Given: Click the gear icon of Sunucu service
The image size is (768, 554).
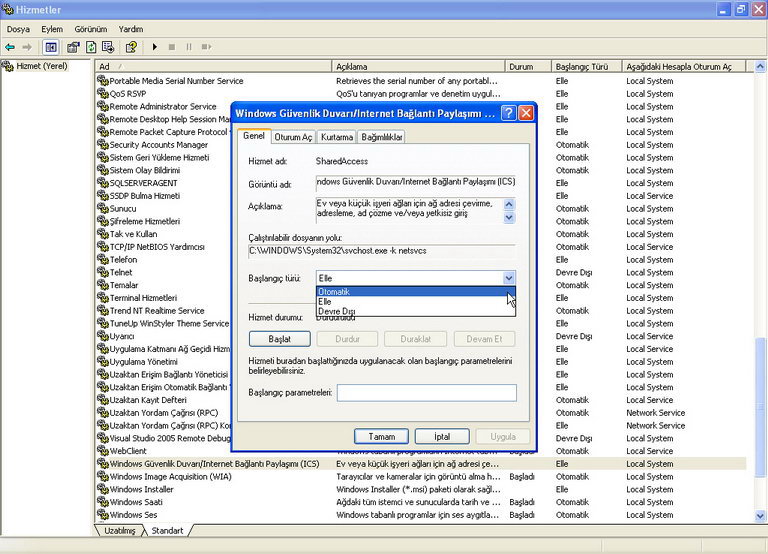Looking at the screenshot, I should (103, 208).
